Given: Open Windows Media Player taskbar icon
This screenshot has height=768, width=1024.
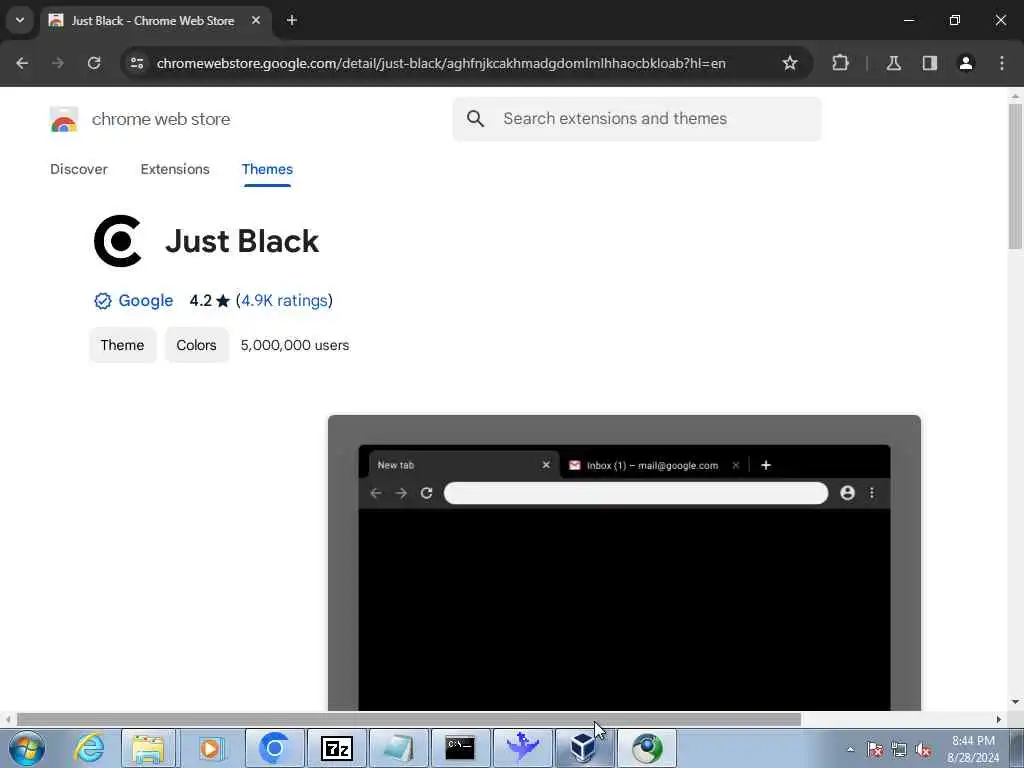Looking at the screenshot, I should click(x=212, y=748).
